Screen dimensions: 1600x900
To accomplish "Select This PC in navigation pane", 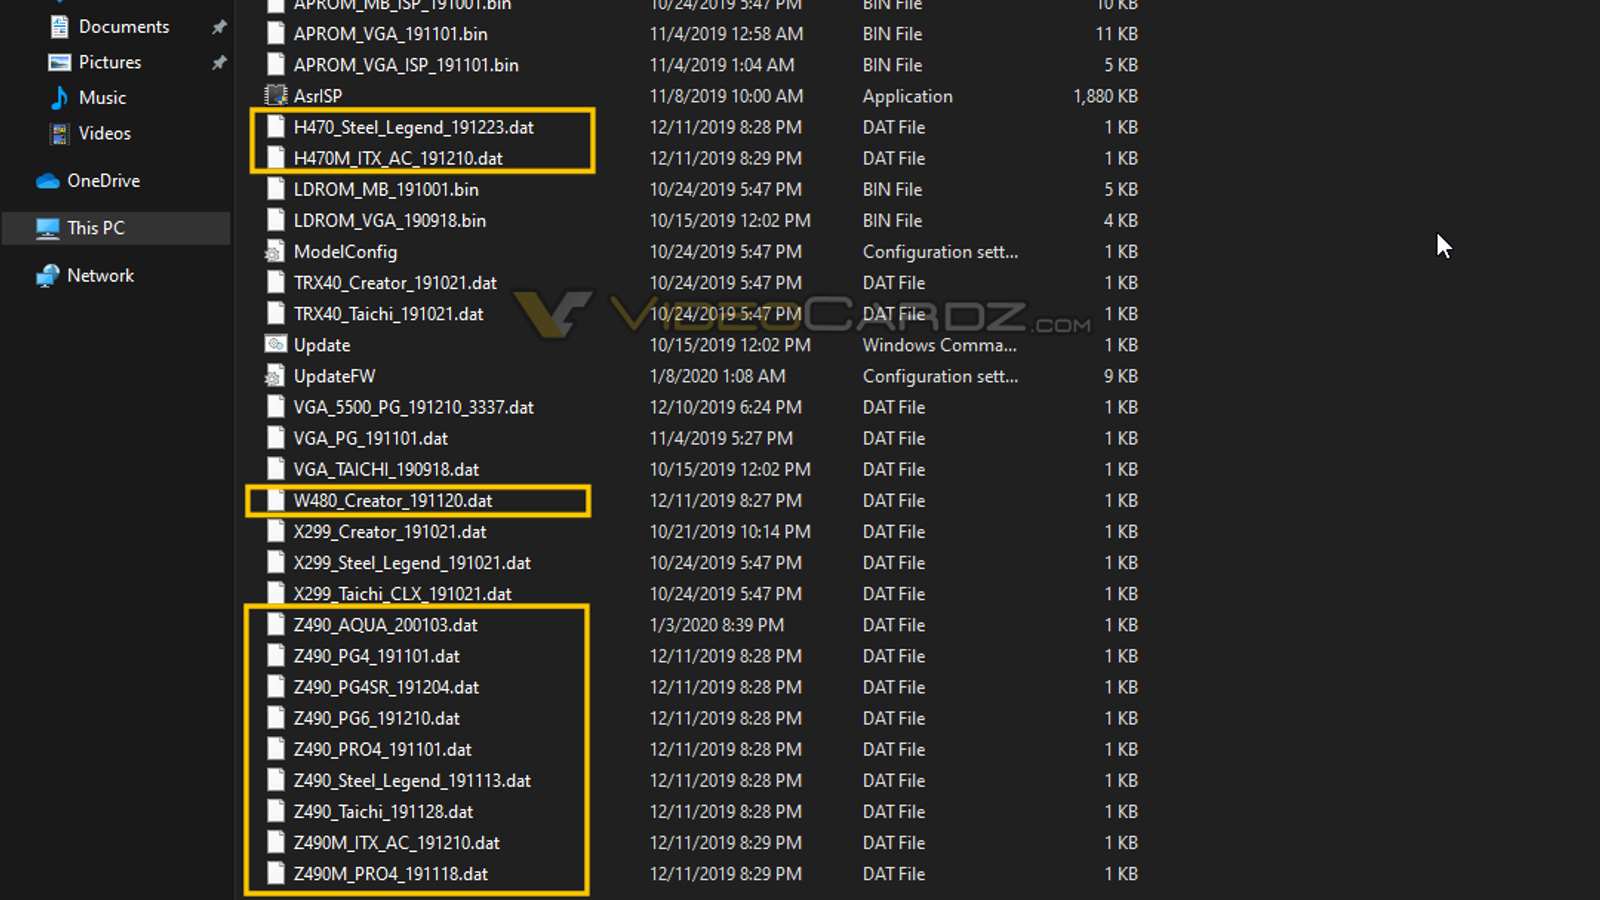I will (x=96, y=228).
